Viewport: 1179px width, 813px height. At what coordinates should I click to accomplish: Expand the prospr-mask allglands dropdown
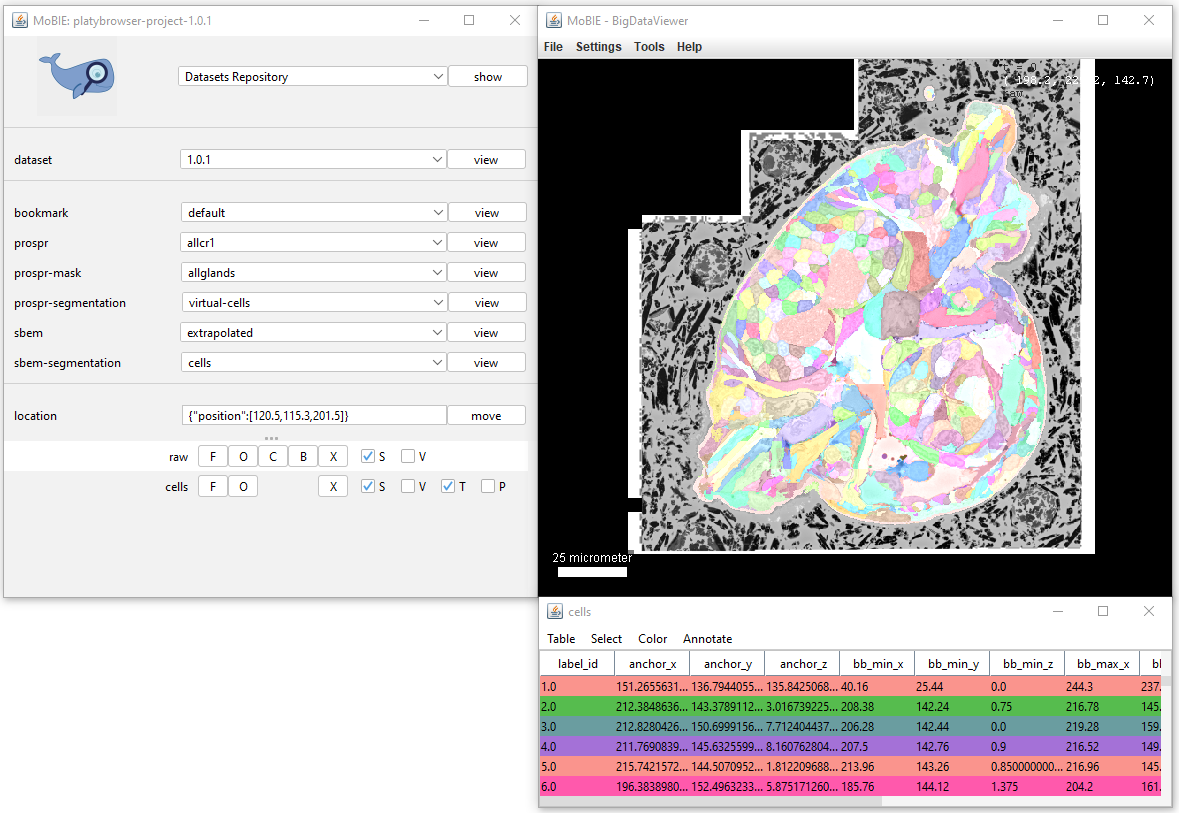tap(314, 273)
